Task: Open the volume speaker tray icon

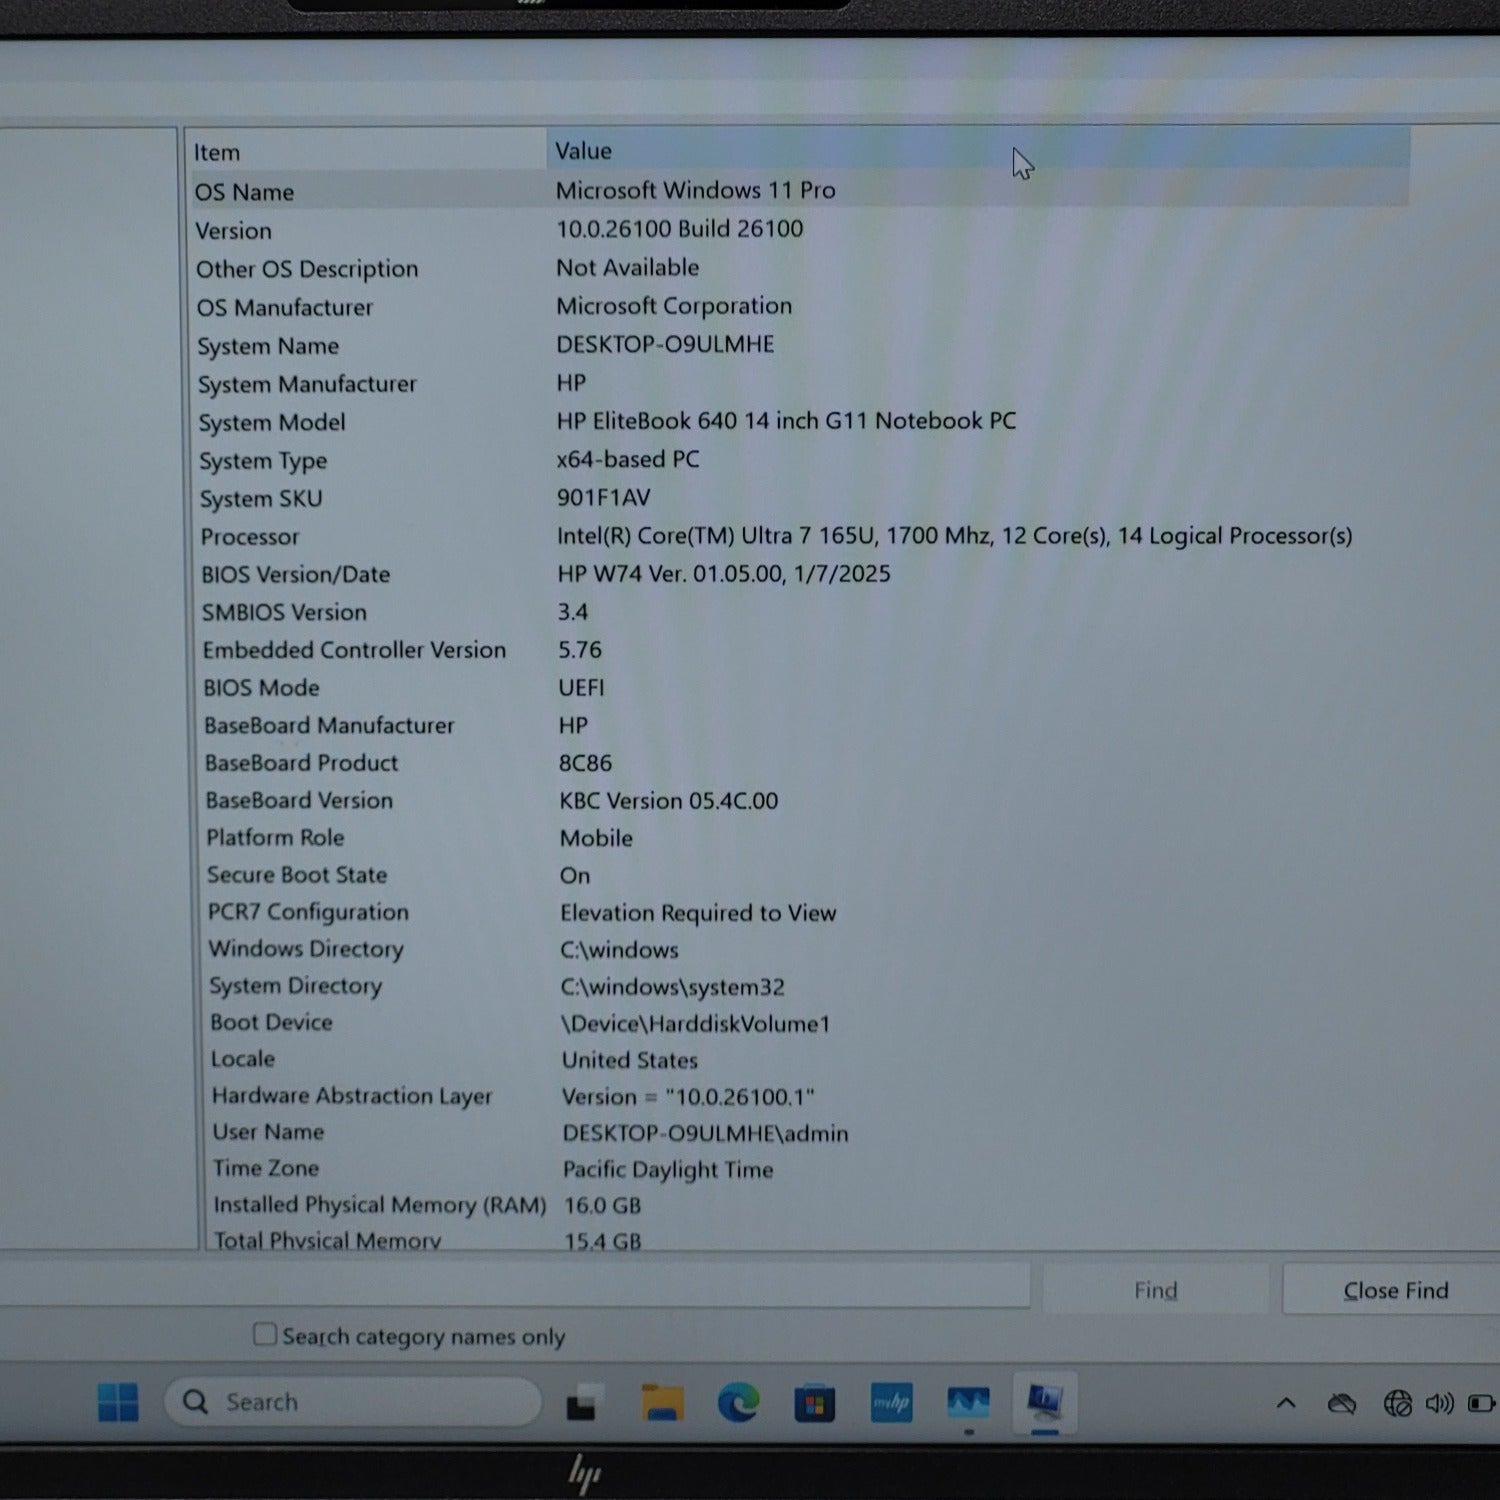Action: [x=1439, y=1404]
